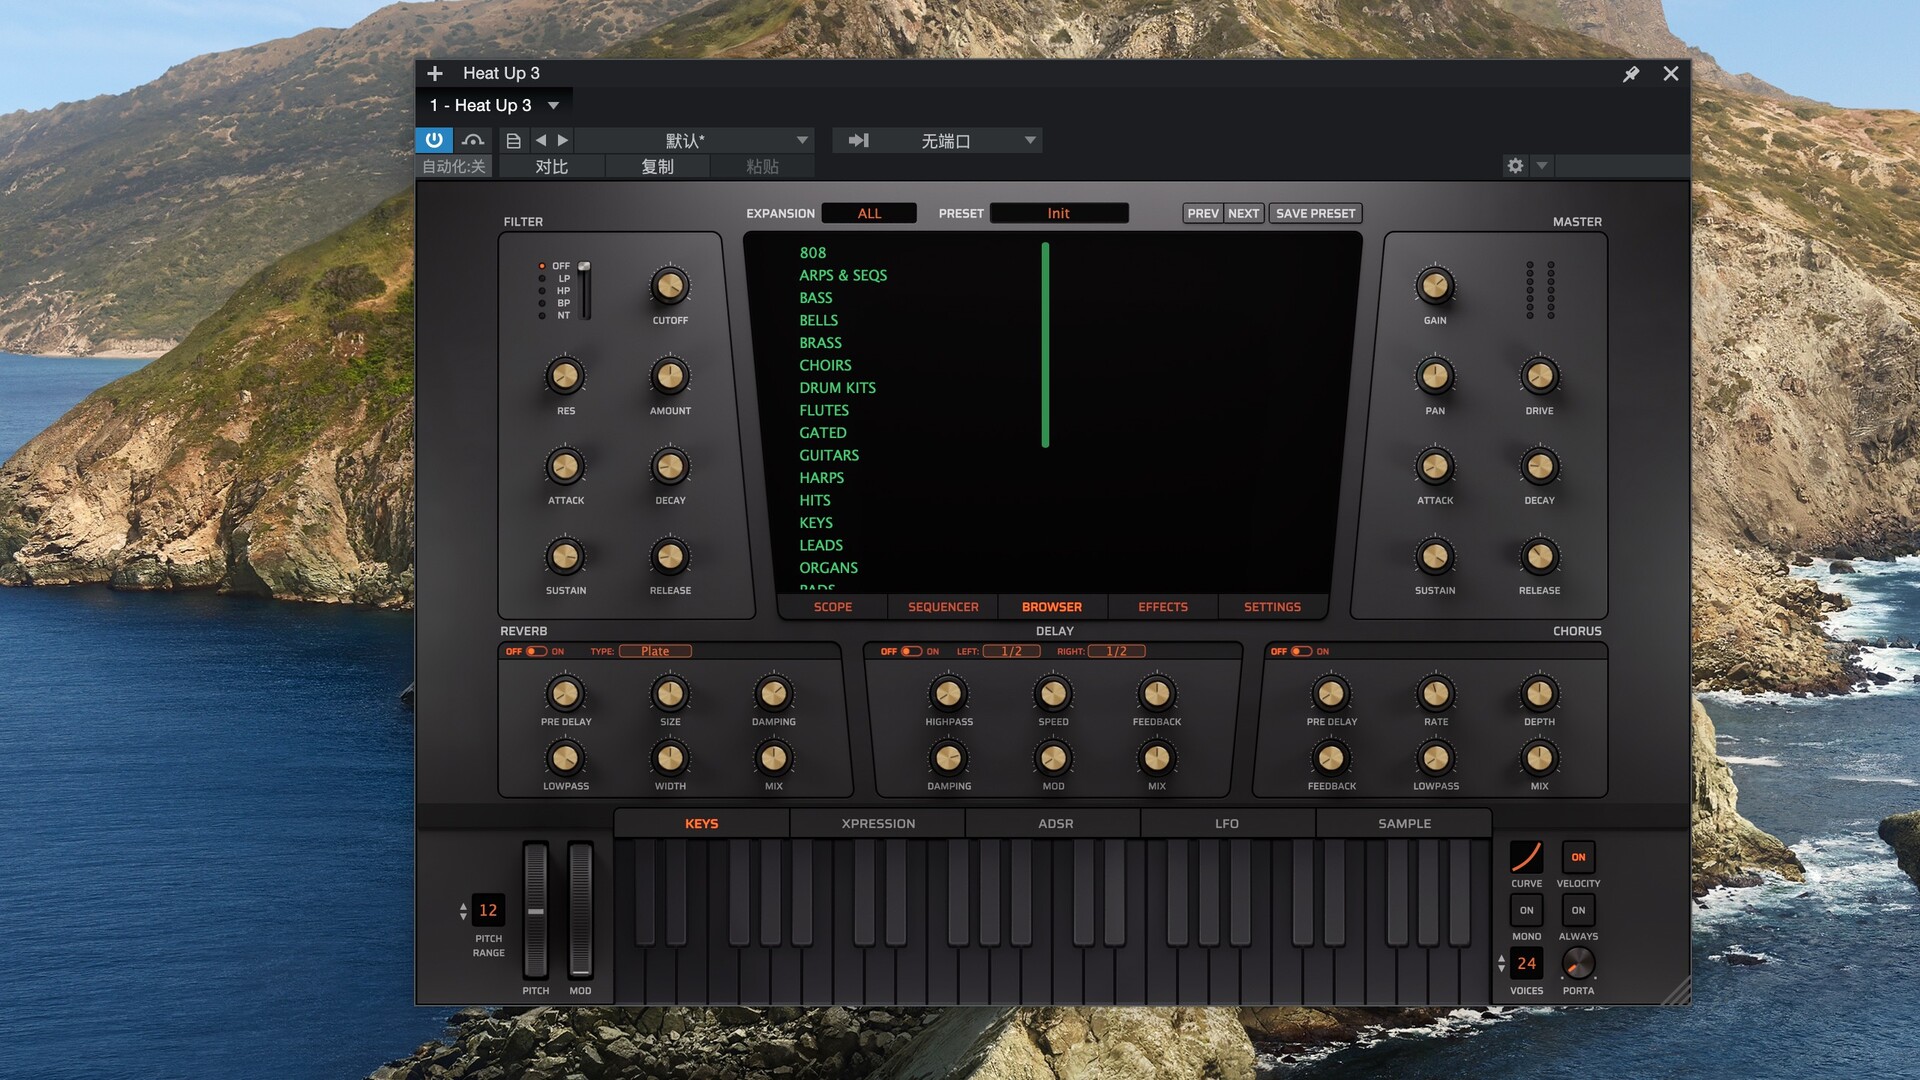Go to next preset with right arrow
Image resolution: width=1920 pixels, height=1080 pixels.
click(563, 140)
